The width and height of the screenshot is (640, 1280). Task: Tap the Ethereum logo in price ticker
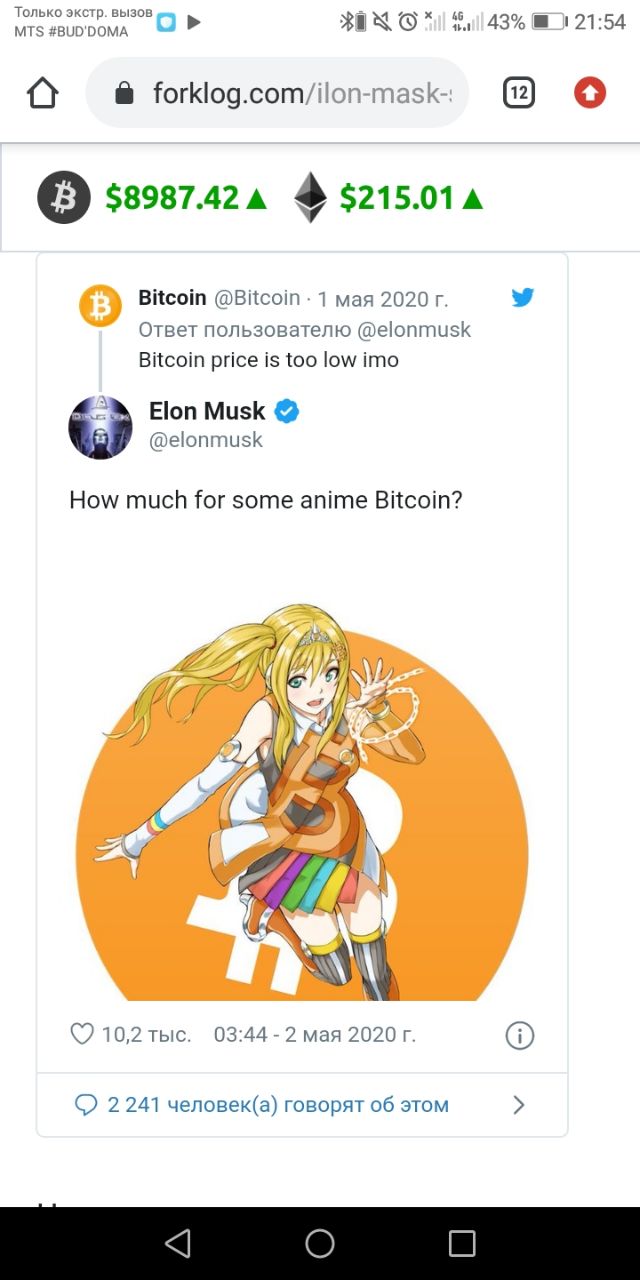[x=310, y=197]
